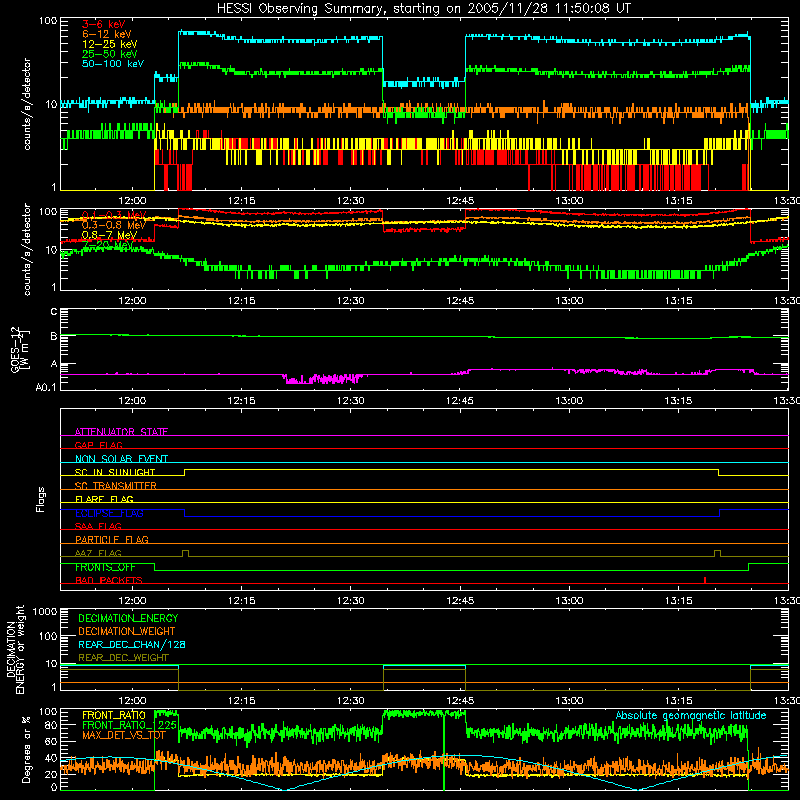Click the B level label on the GOES axis

tap(54, 336)
